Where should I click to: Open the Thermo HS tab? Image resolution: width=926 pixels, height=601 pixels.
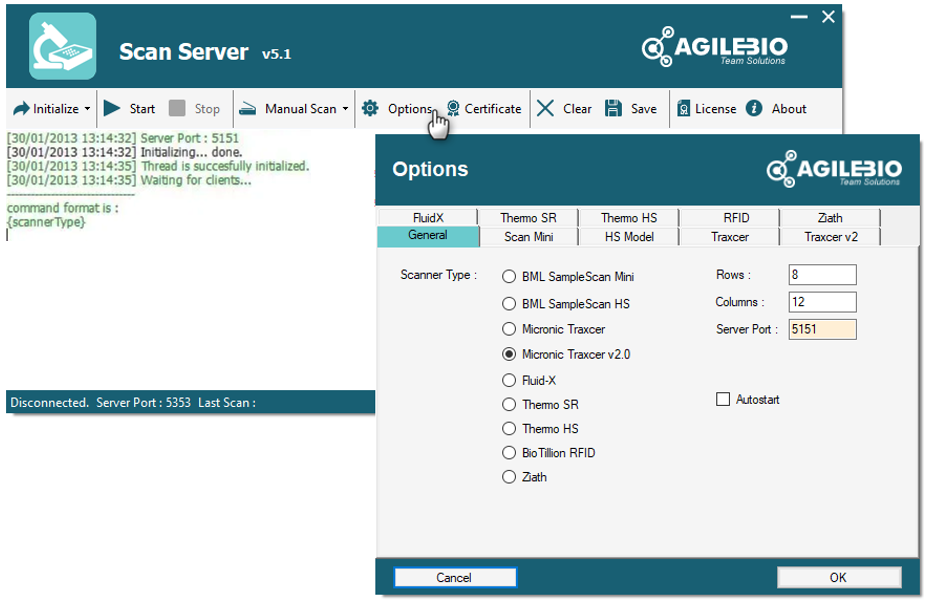click(629, 218)
